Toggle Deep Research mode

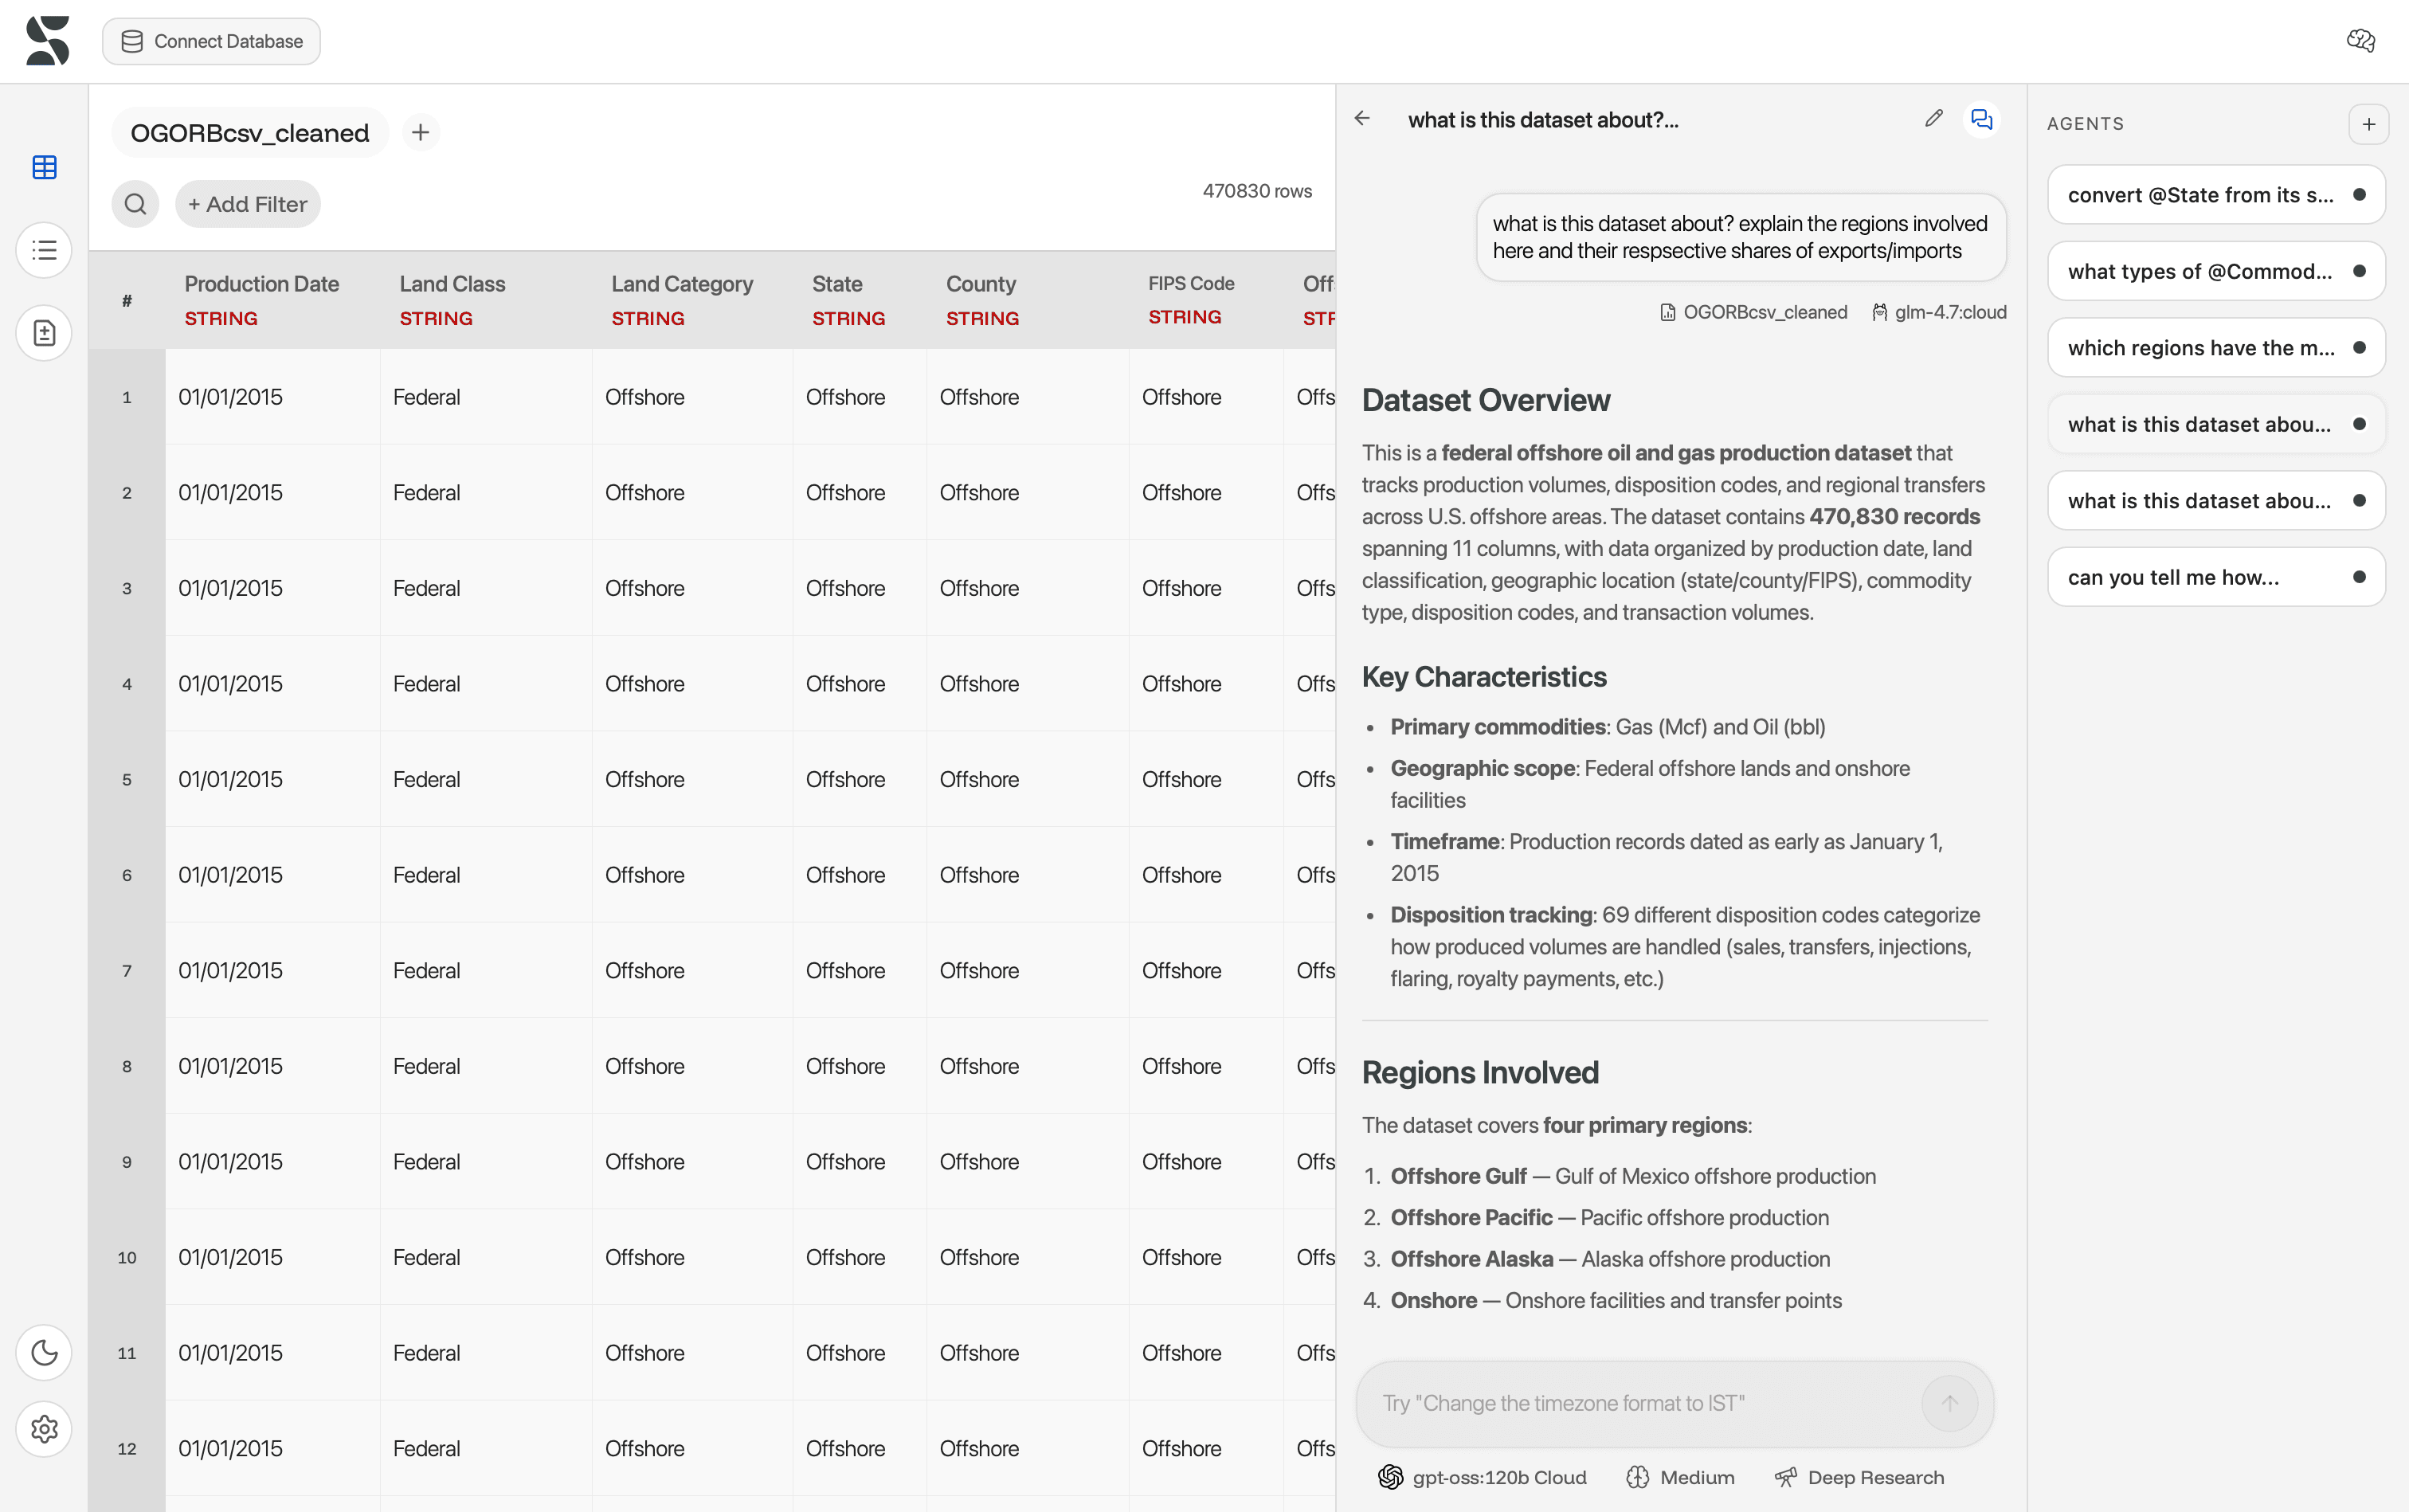pyautogui.click(x=1859, y=1477)
